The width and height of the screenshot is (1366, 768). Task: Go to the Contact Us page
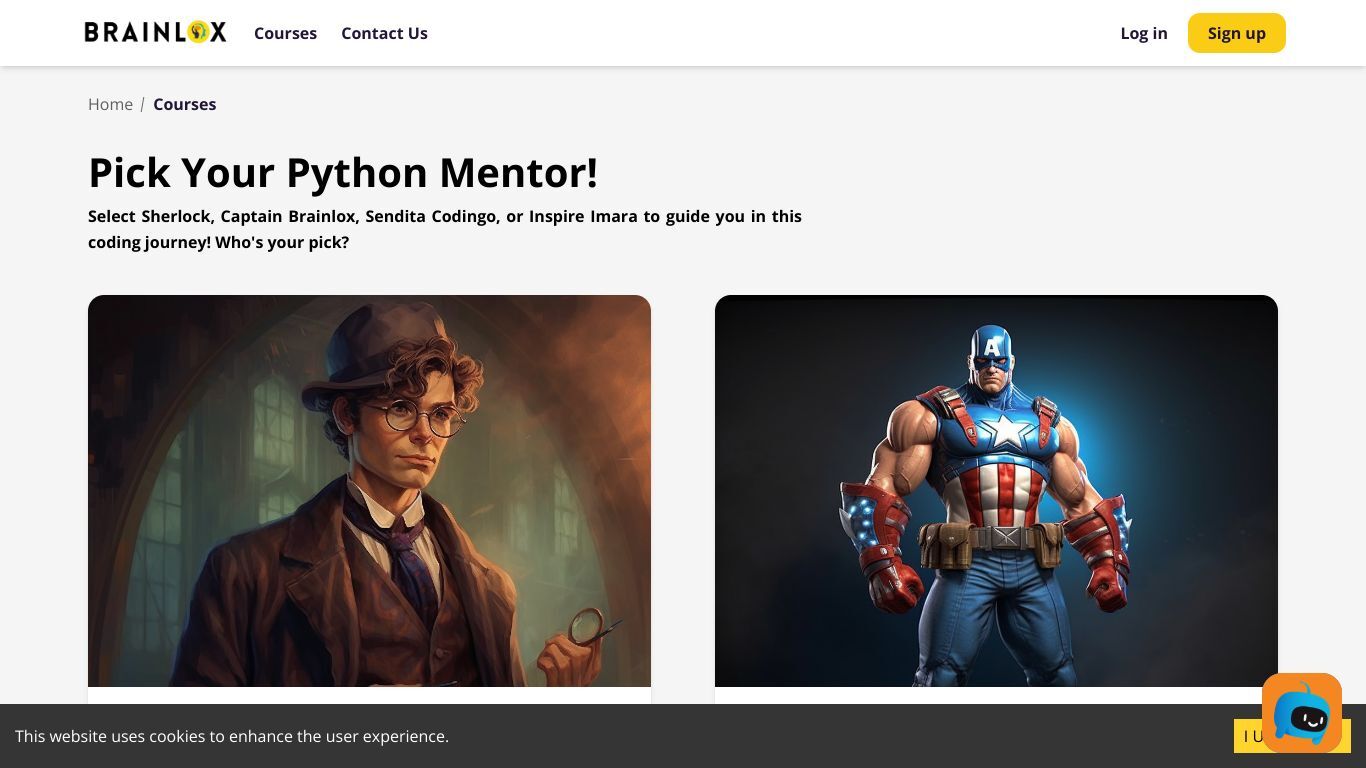click(x=384, y=33)
